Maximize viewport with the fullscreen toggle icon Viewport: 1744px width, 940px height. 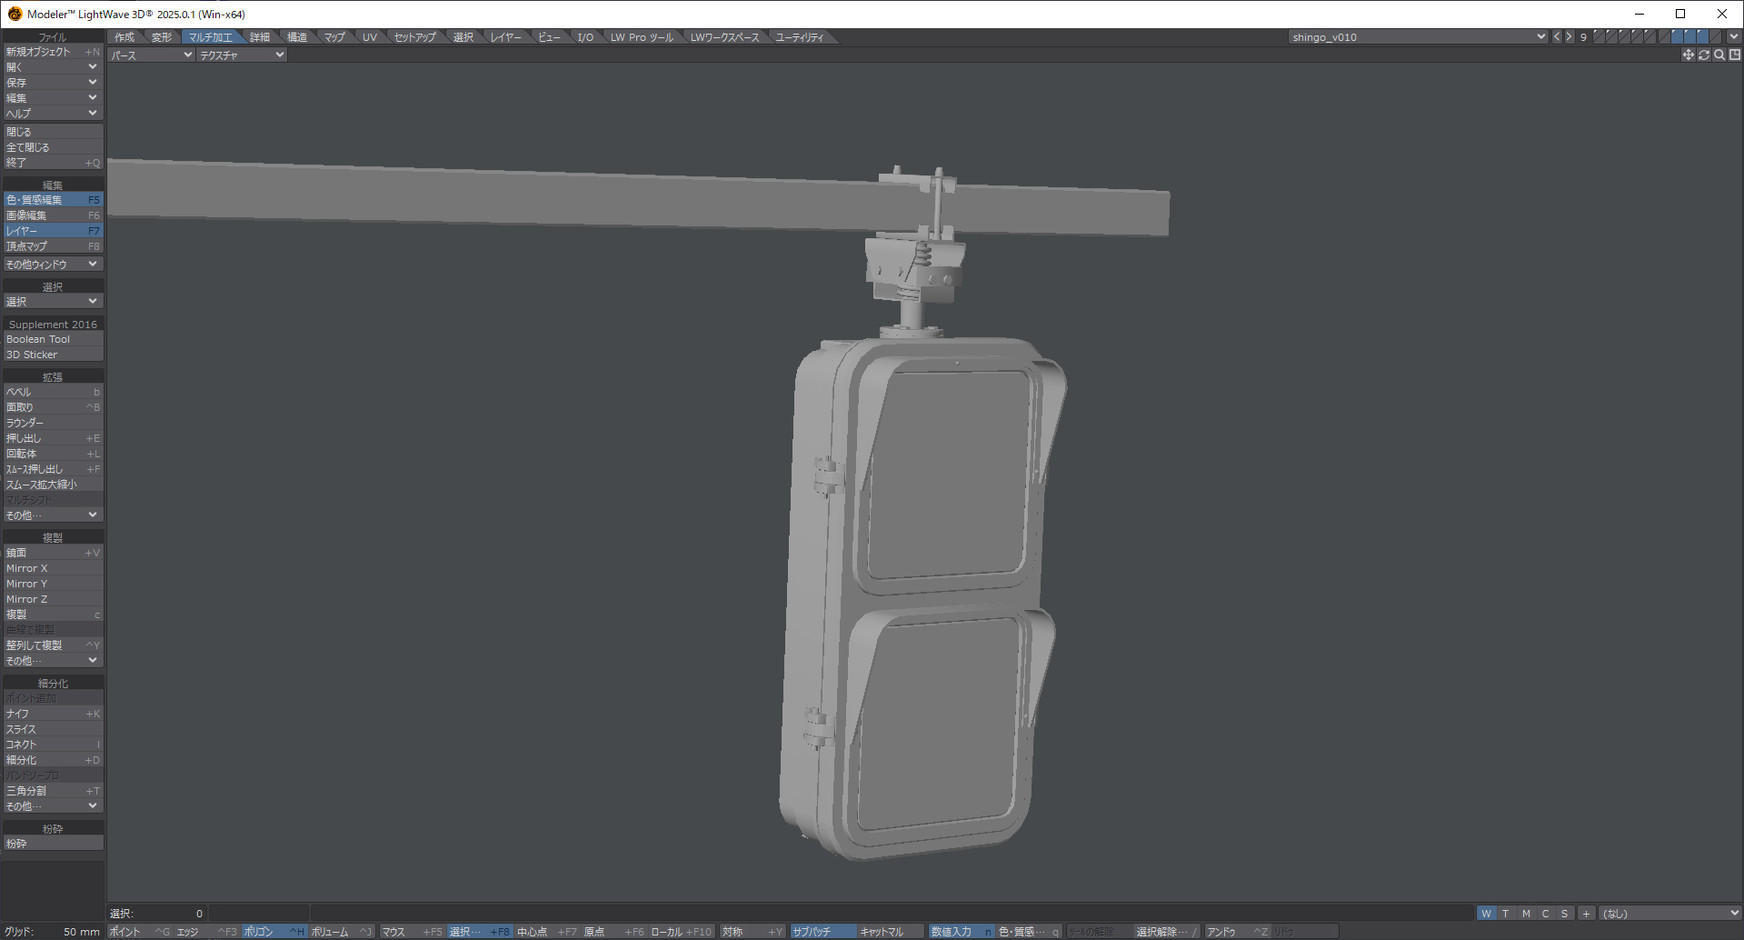pyautogui.click(x=1735, y=55)
